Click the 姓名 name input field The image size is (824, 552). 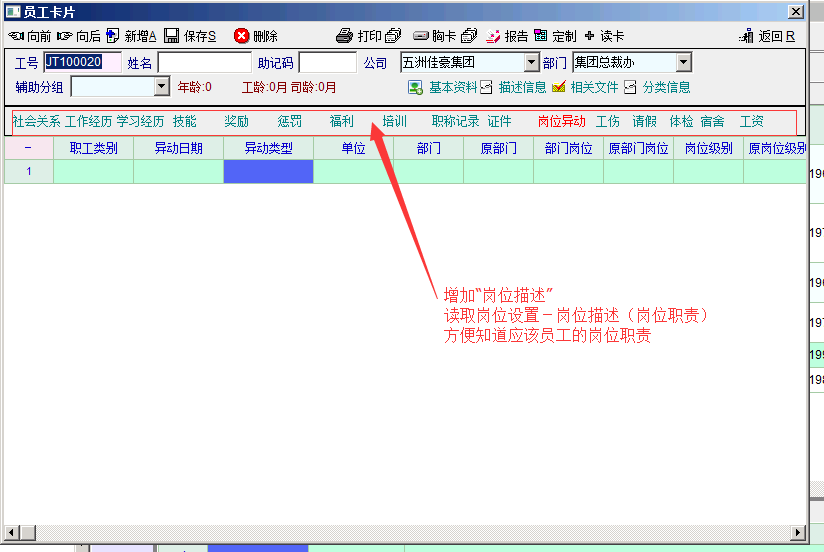(204, 63)
